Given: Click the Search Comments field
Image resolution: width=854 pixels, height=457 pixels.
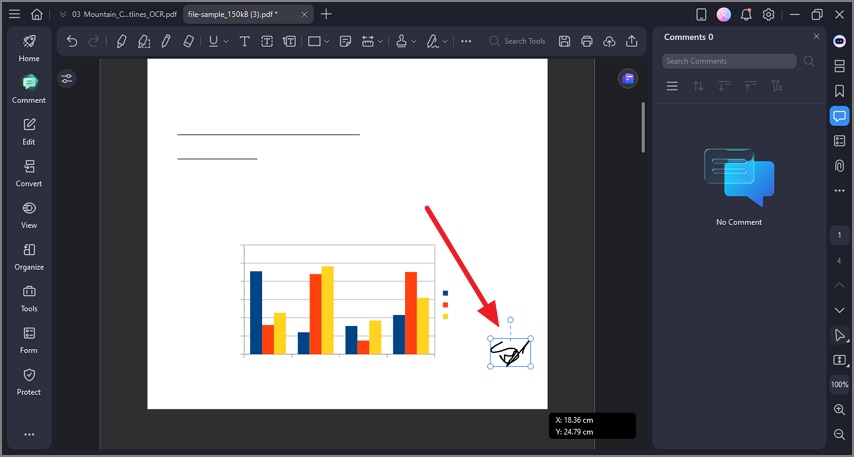Looking at the screenshot, I should pyautogui.click(x=729, y=61).
